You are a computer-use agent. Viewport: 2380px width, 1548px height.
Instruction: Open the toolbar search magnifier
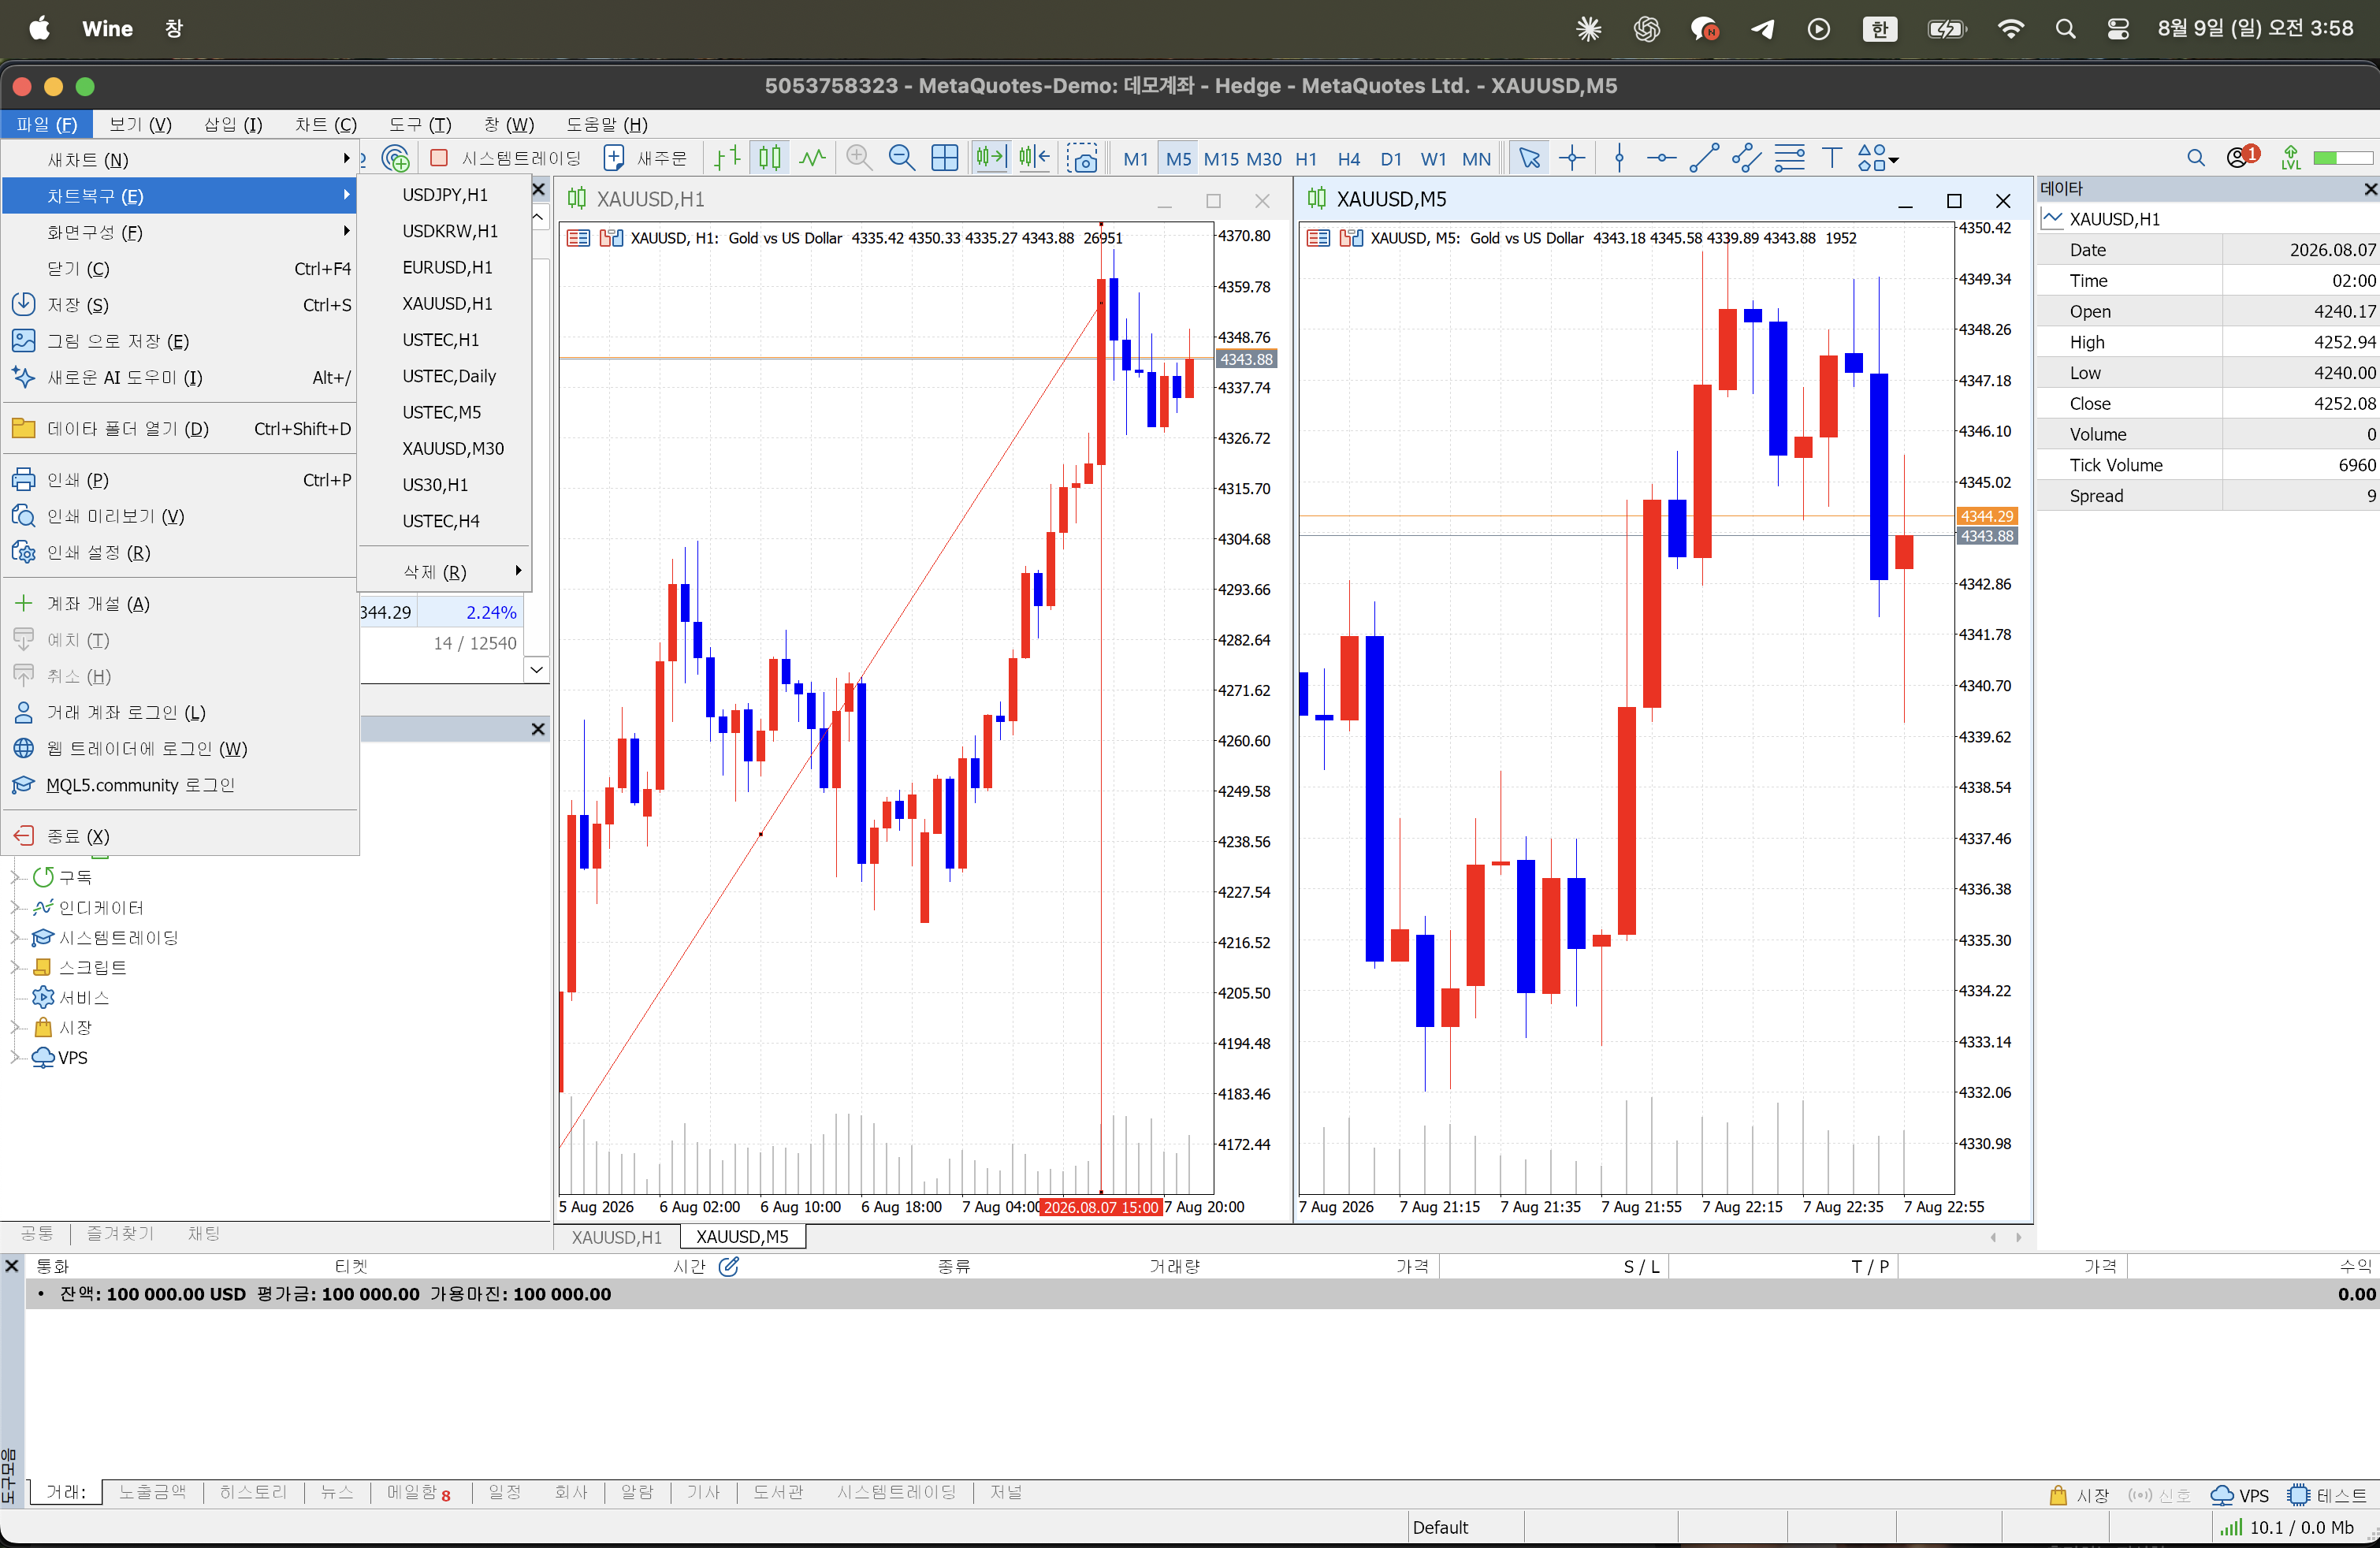point(2196,158)
